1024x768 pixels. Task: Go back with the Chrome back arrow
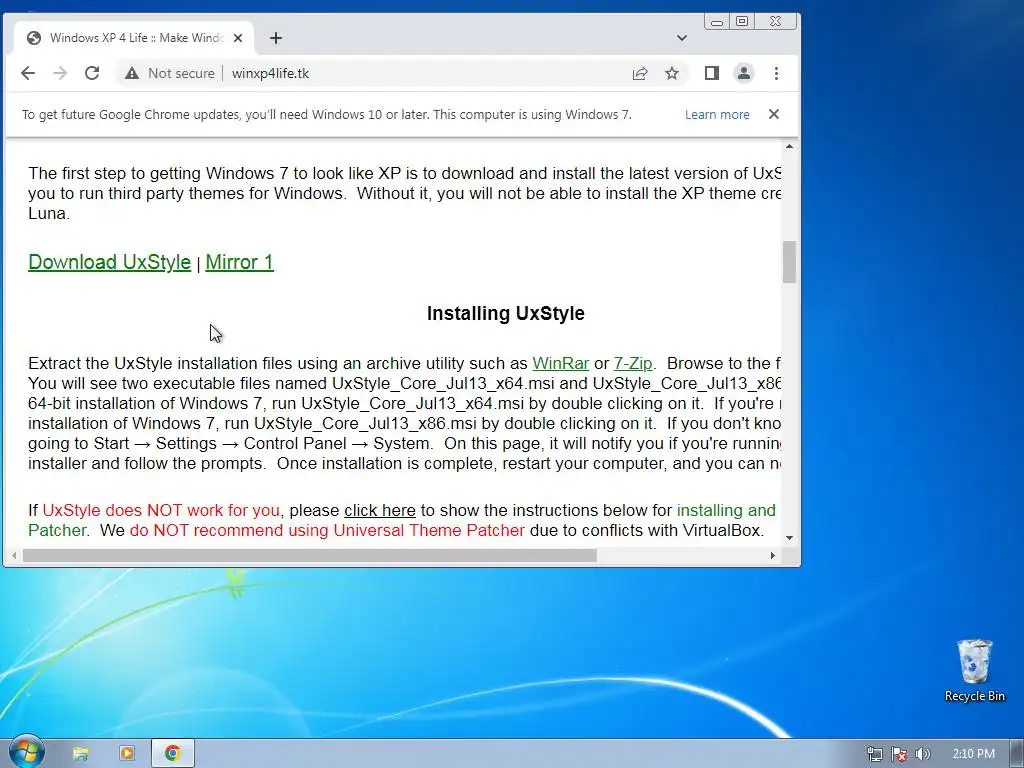coord(28,73)
